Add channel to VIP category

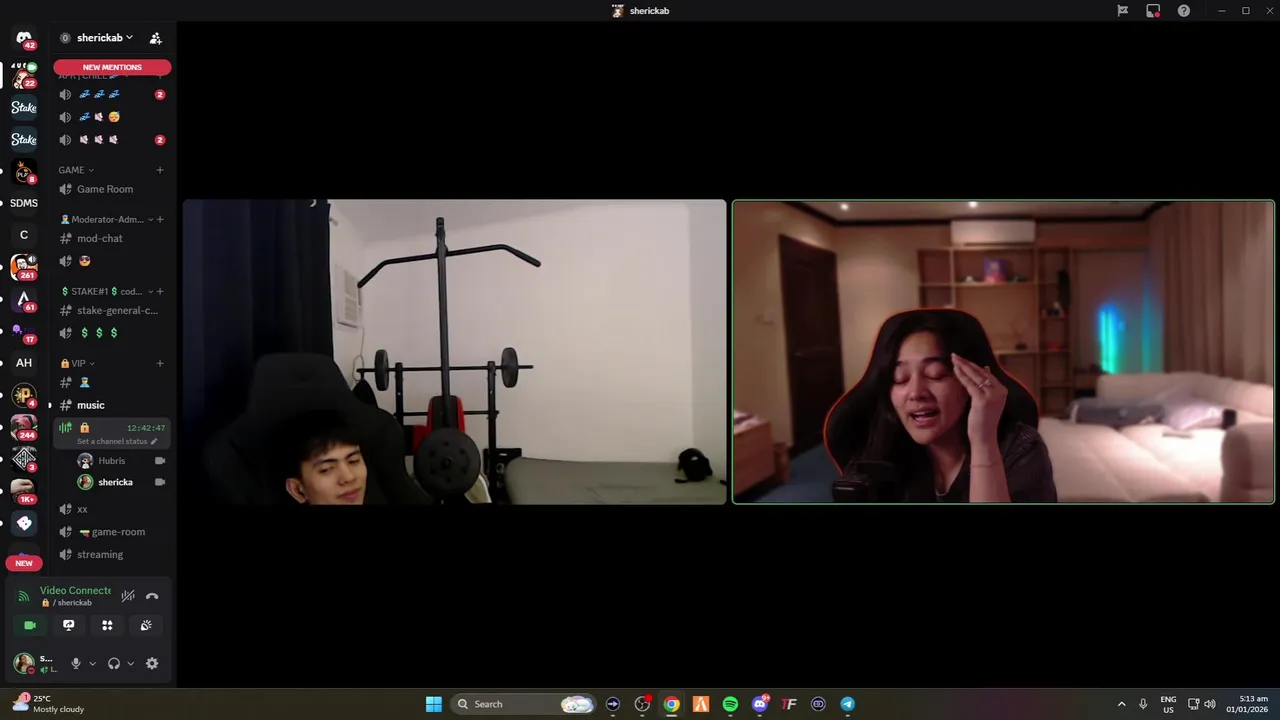[160, 363]
